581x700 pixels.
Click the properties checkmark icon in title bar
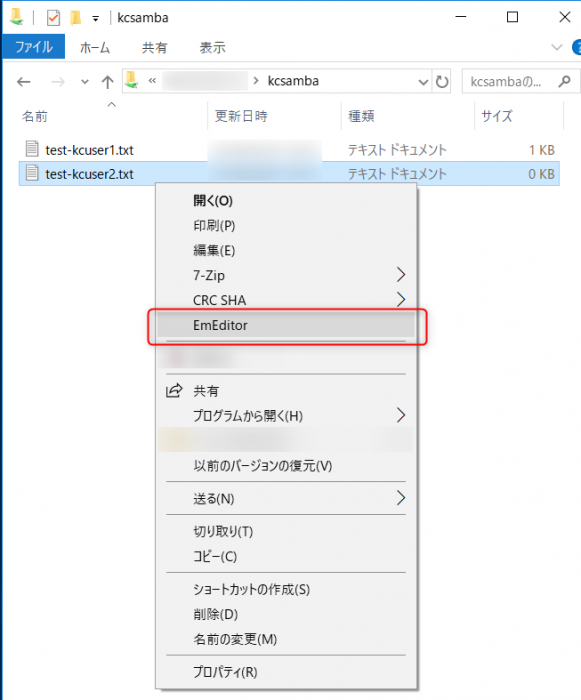click(x=53, y=18)
